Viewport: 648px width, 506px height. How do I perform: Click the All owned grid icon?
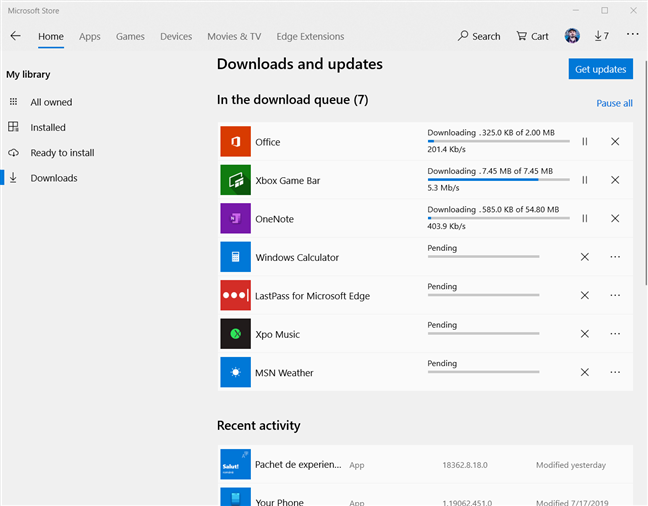tap(13, 102)
